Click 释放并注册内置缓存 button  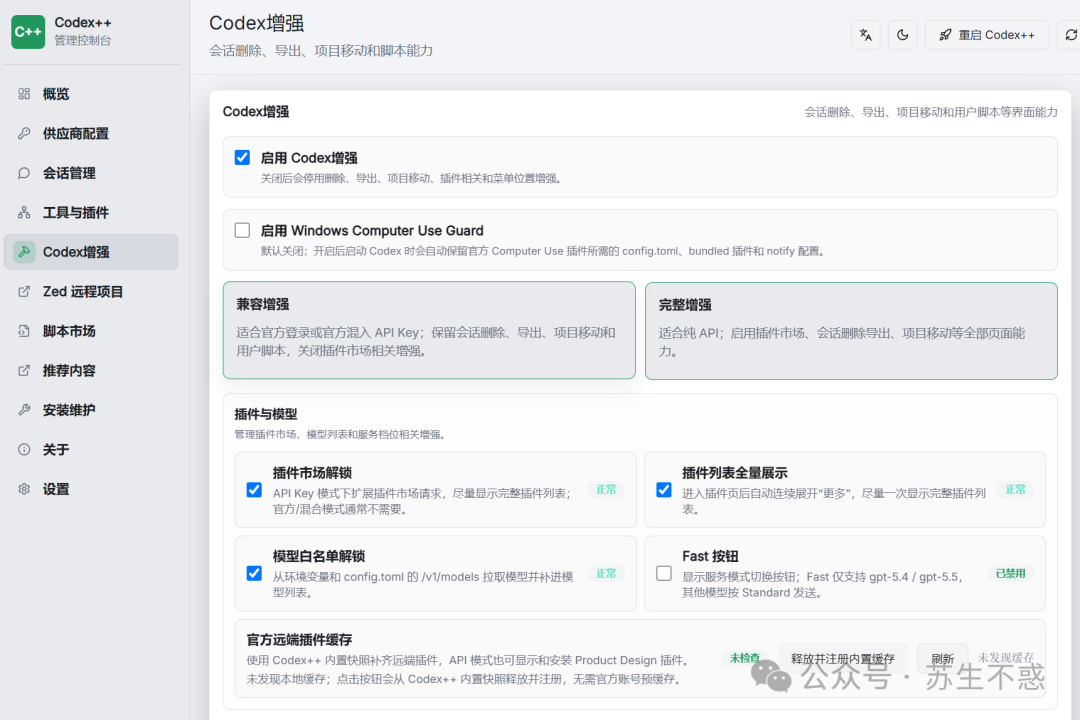pyautogui.click(x=842, y=659)
